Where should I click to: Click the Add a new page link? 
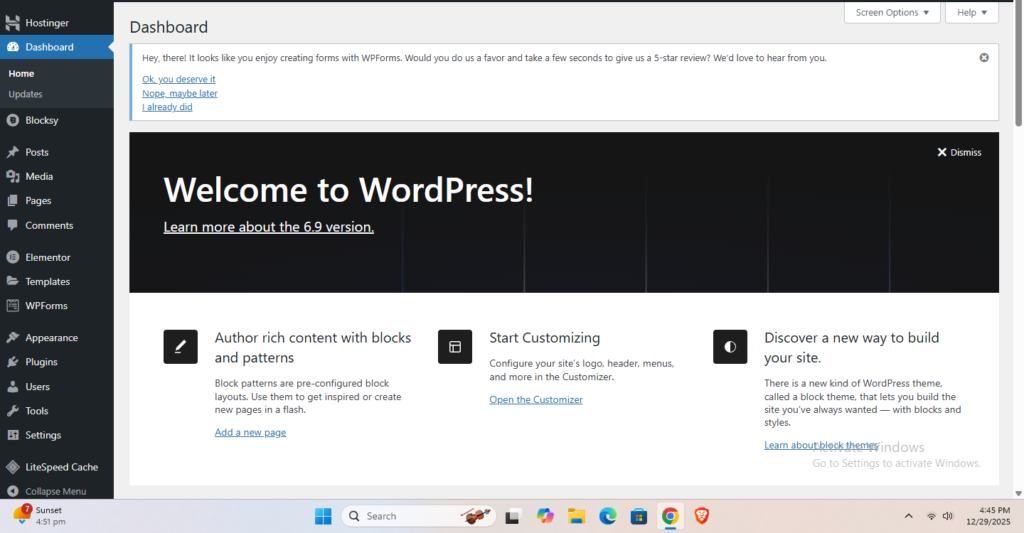point(250,432)
